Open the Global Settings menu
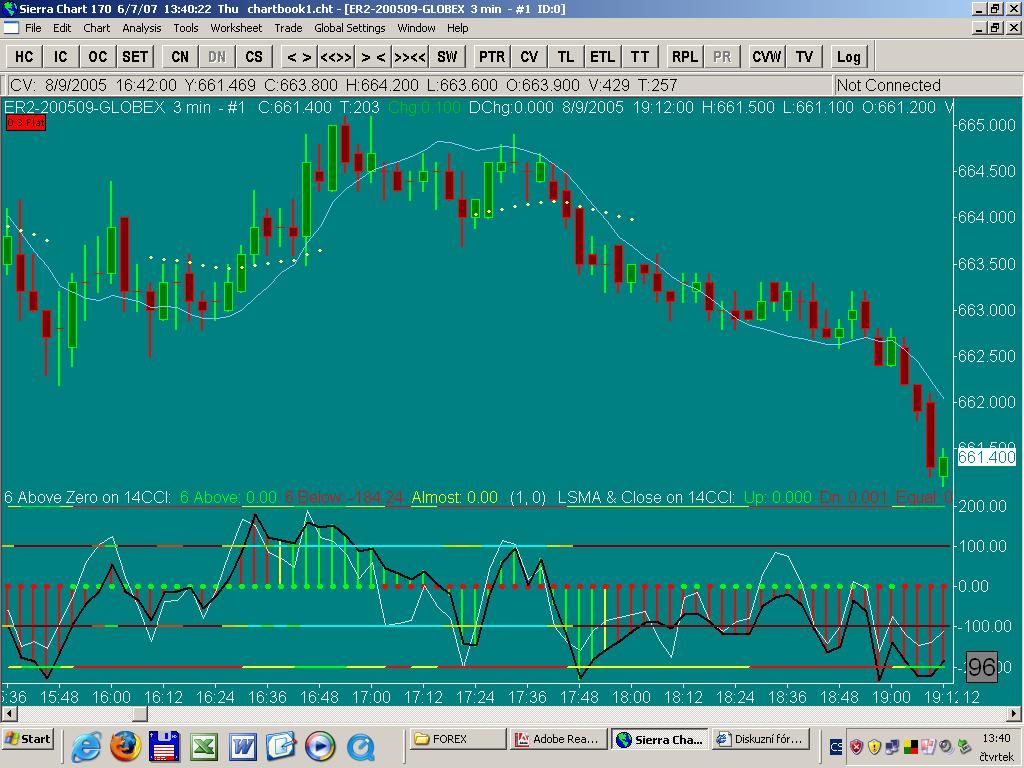 349,28
